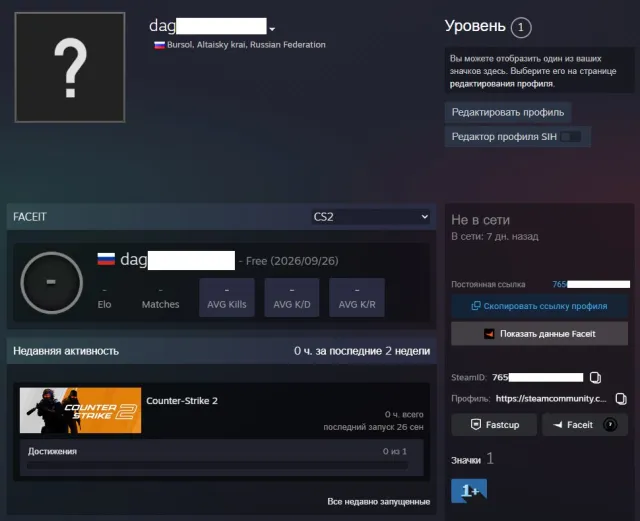Click the round Faceit level icon in button
640x521 pixels.
(610, 425)
